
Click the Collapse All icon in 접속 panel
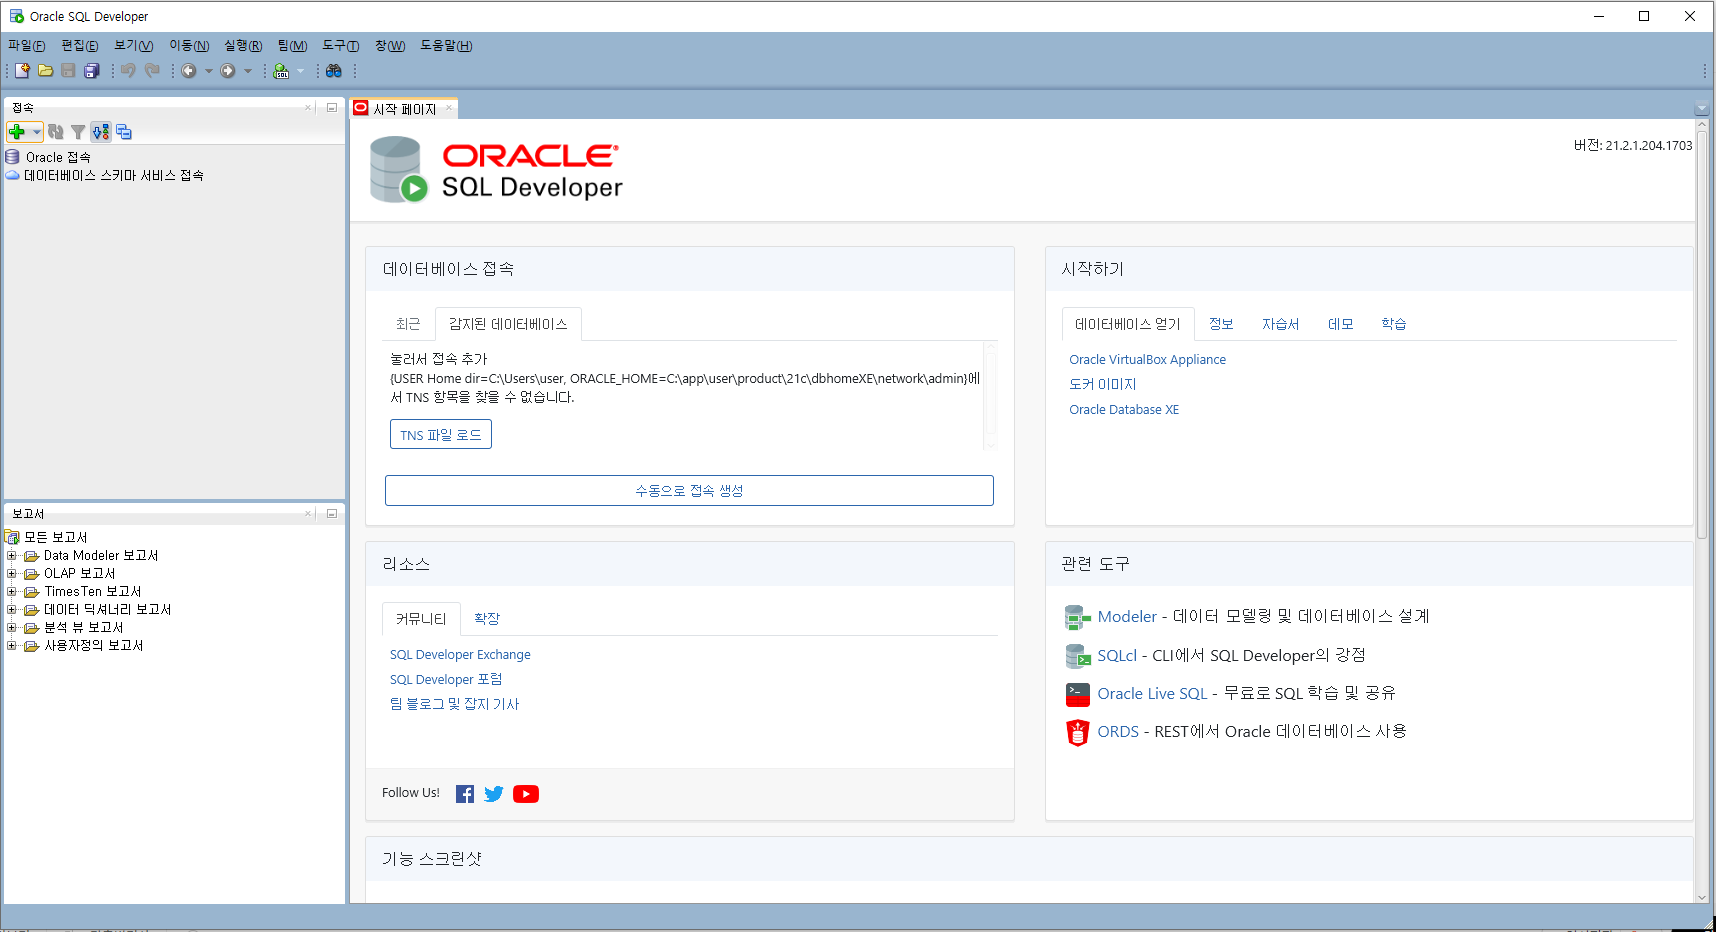(x=124, y=132)
